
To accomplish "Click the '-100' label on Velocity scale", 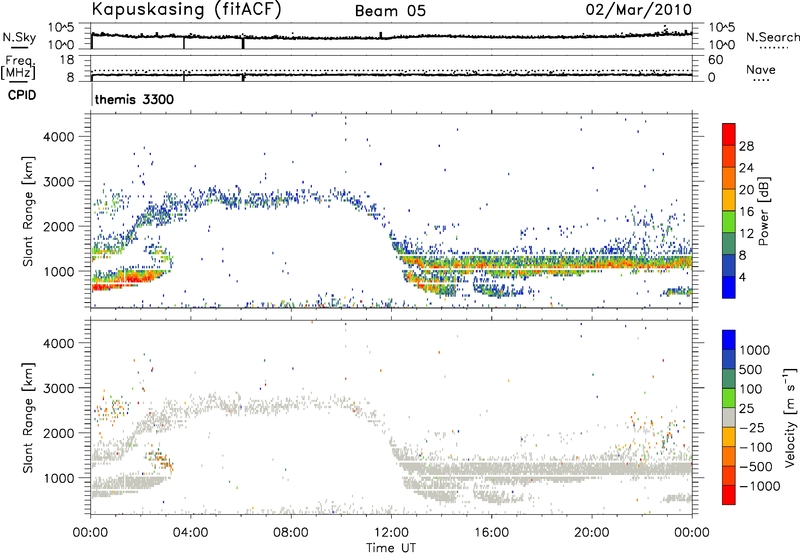I will click(x=756, y=447).
